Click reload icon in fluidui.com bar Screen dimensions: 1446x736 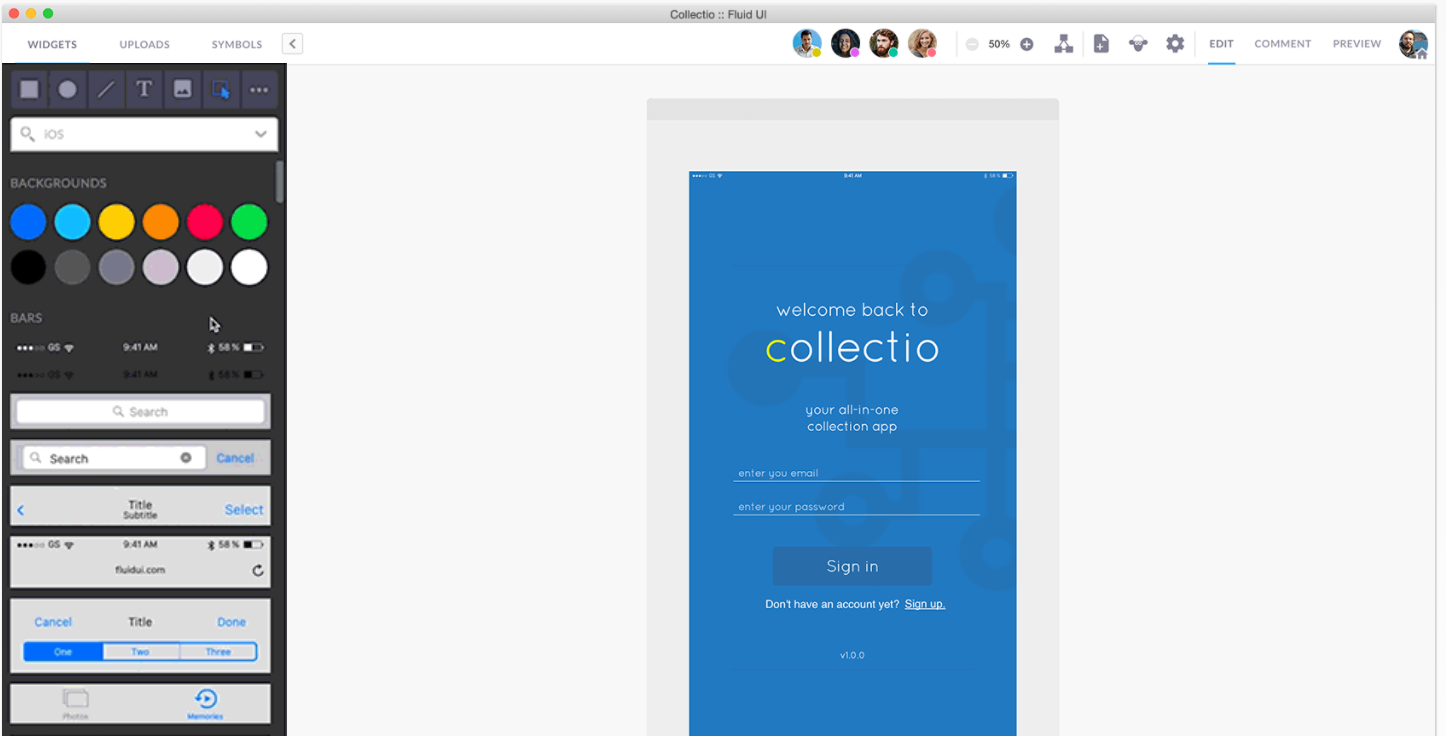tap(258, 570)
